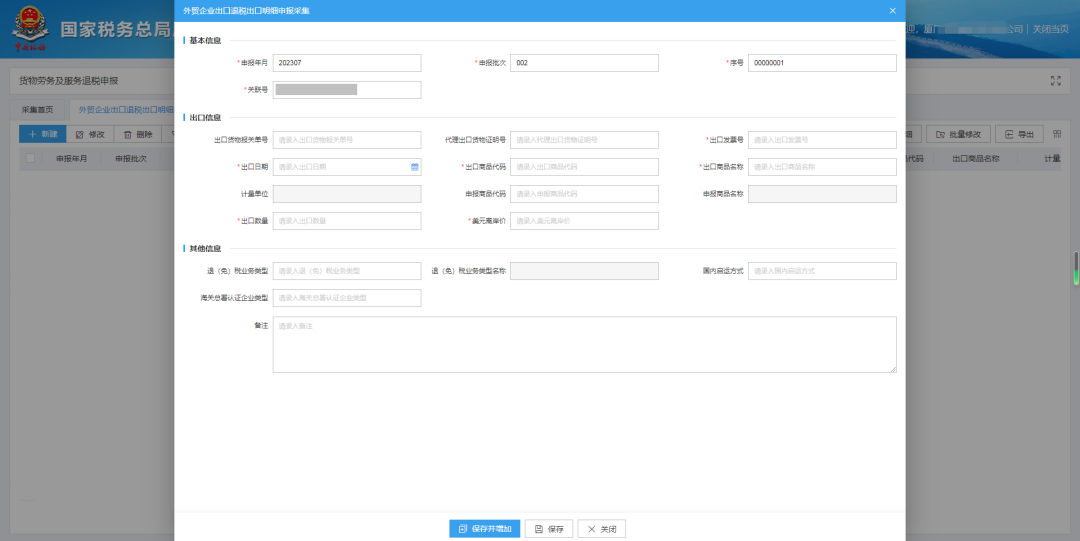Click the disabled 退(免)税业务类型名称 field
Viewport: 1080px width, 541px height.
coord(584,271)
